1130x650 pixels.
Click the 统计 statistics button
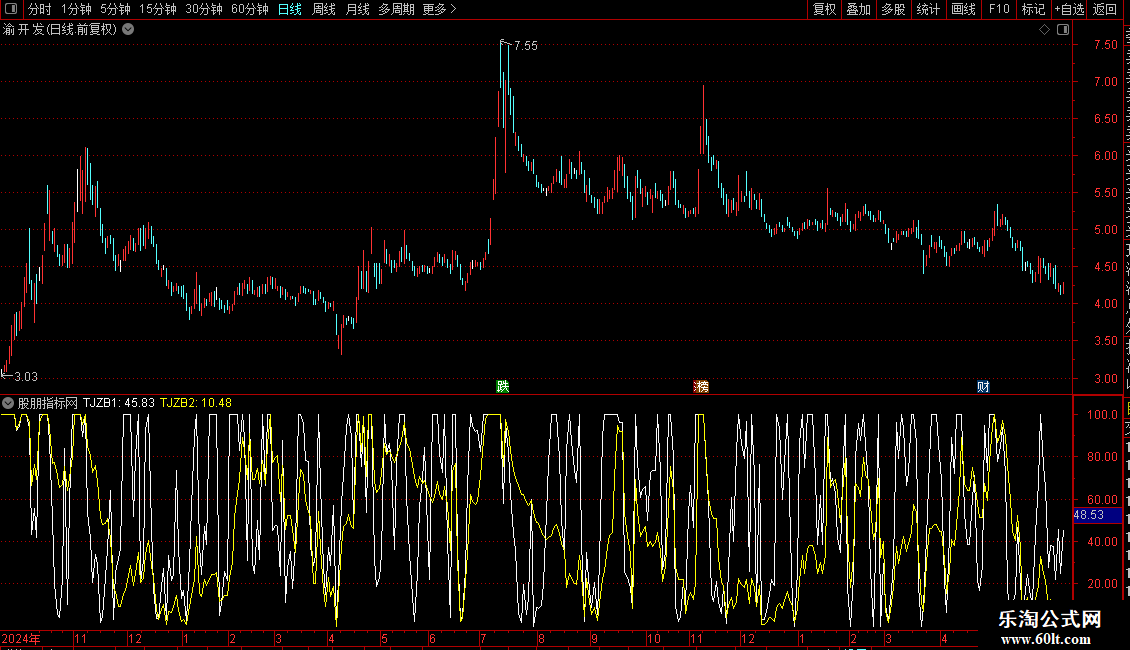click(x=928, y=9)
